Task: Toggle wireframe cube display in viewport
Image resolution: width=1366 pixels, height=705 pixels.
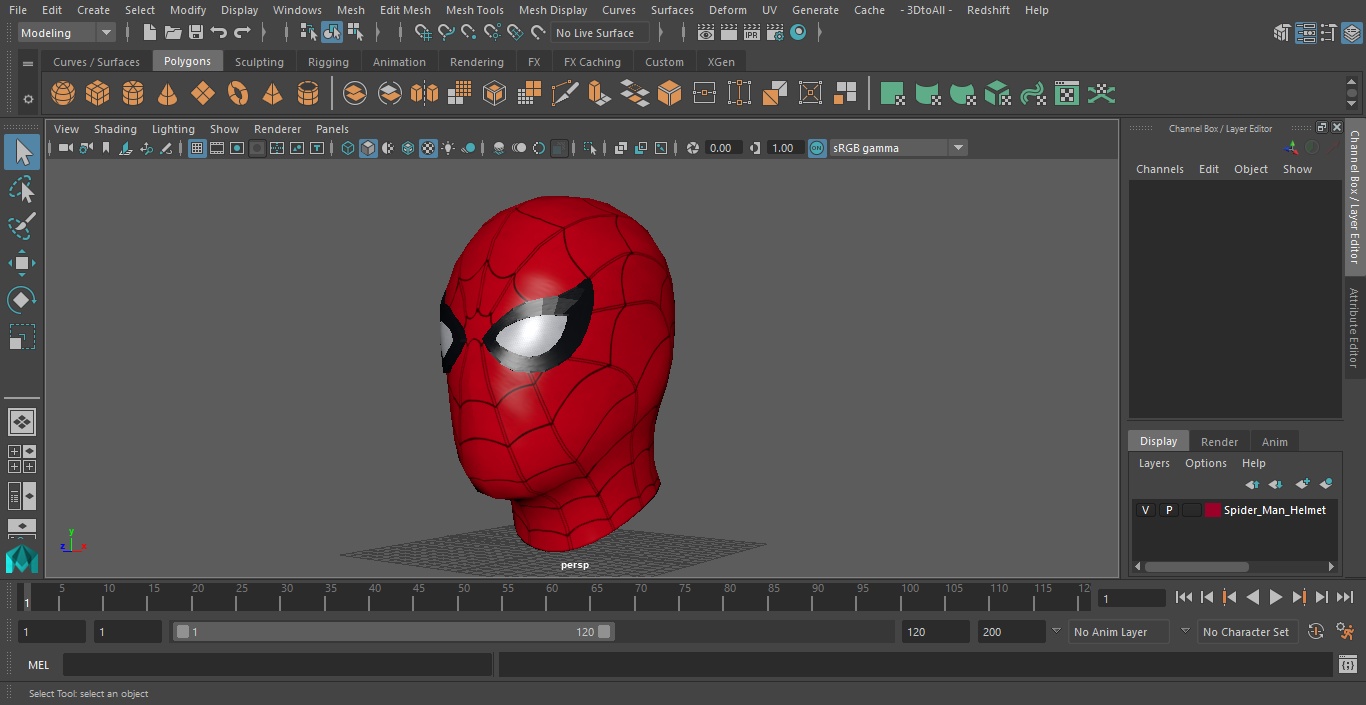Action: tap(348, 148)
